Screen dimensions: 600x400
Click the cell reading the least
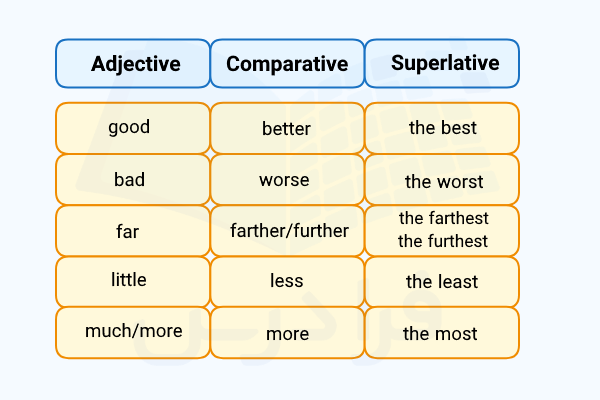click(442, 282)
